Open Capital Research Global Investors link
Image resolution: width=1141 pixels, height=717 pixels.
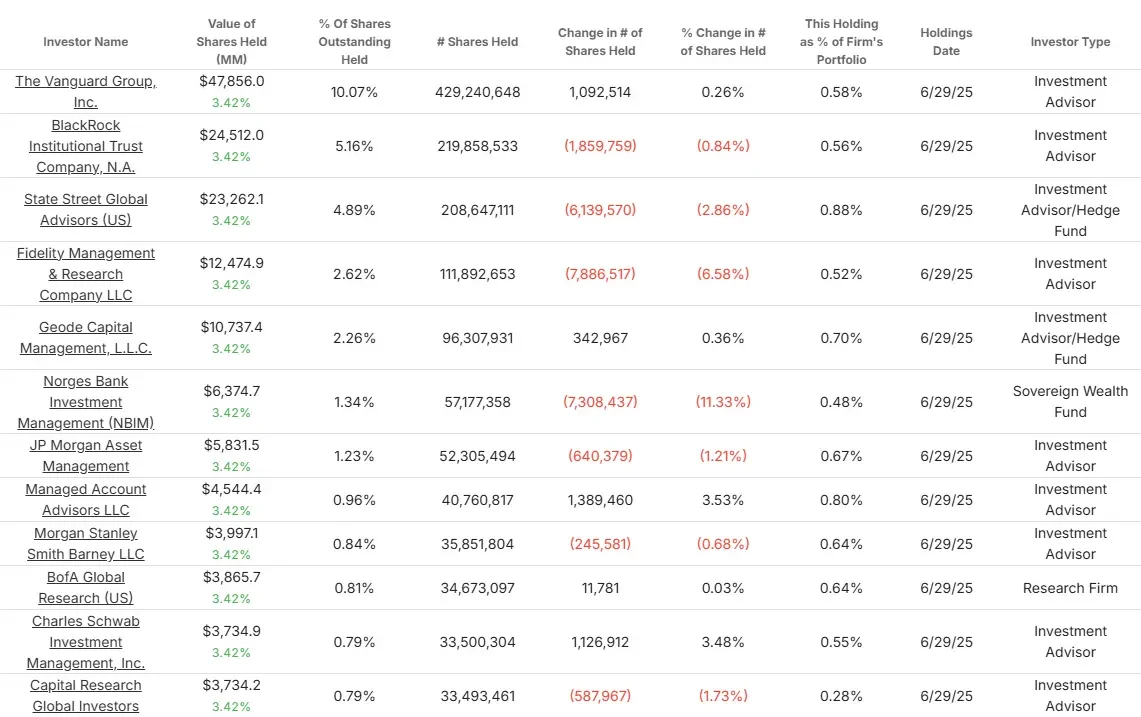coord(86,696)
